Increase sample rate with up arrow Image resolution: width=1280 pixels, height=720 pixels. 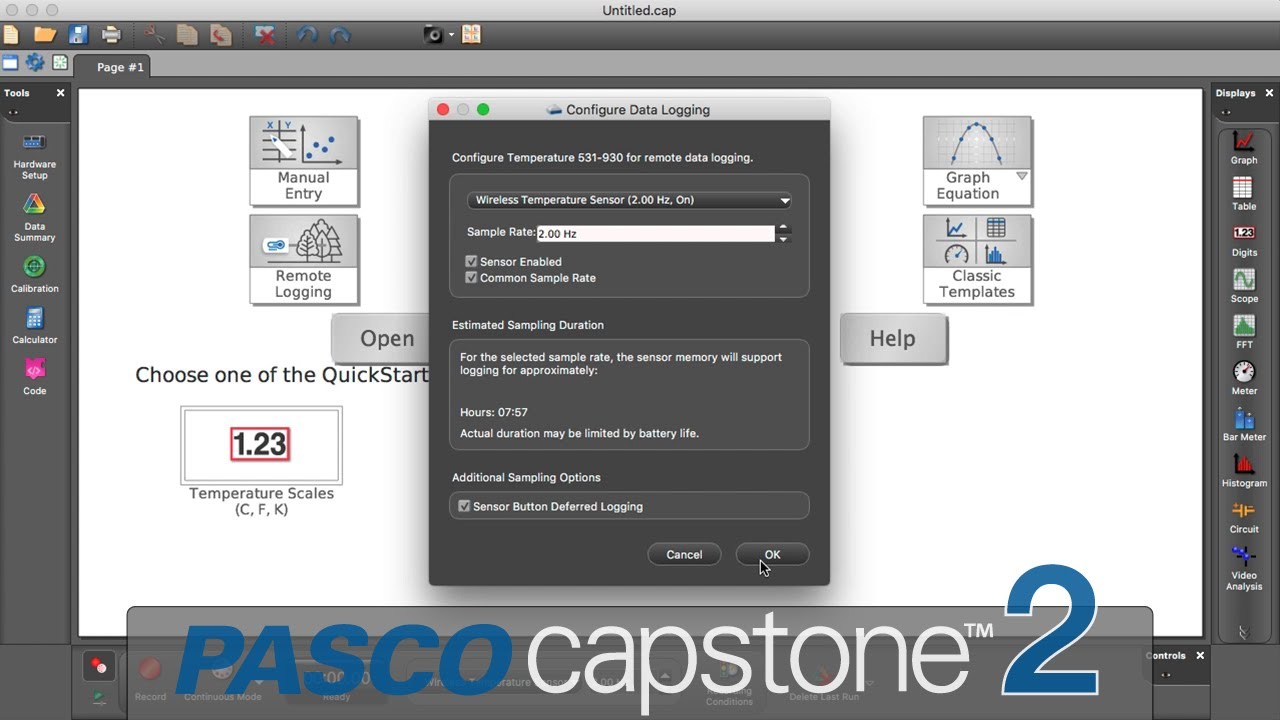[784, 228]
